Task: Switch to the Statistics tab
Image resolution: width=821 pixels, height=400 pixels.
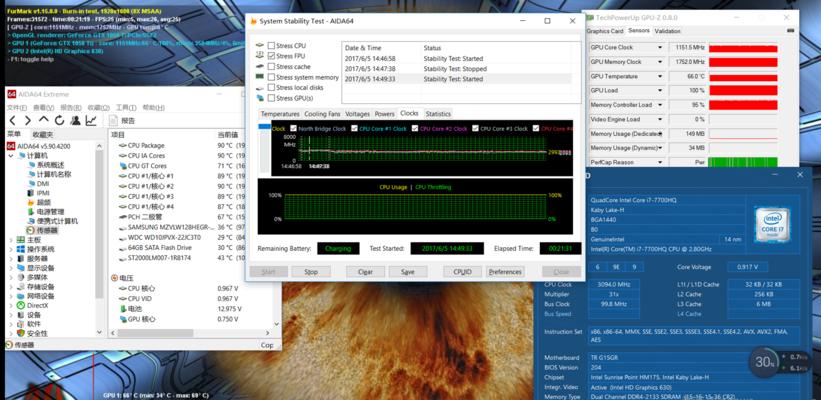Action: (x=438, y=114)
